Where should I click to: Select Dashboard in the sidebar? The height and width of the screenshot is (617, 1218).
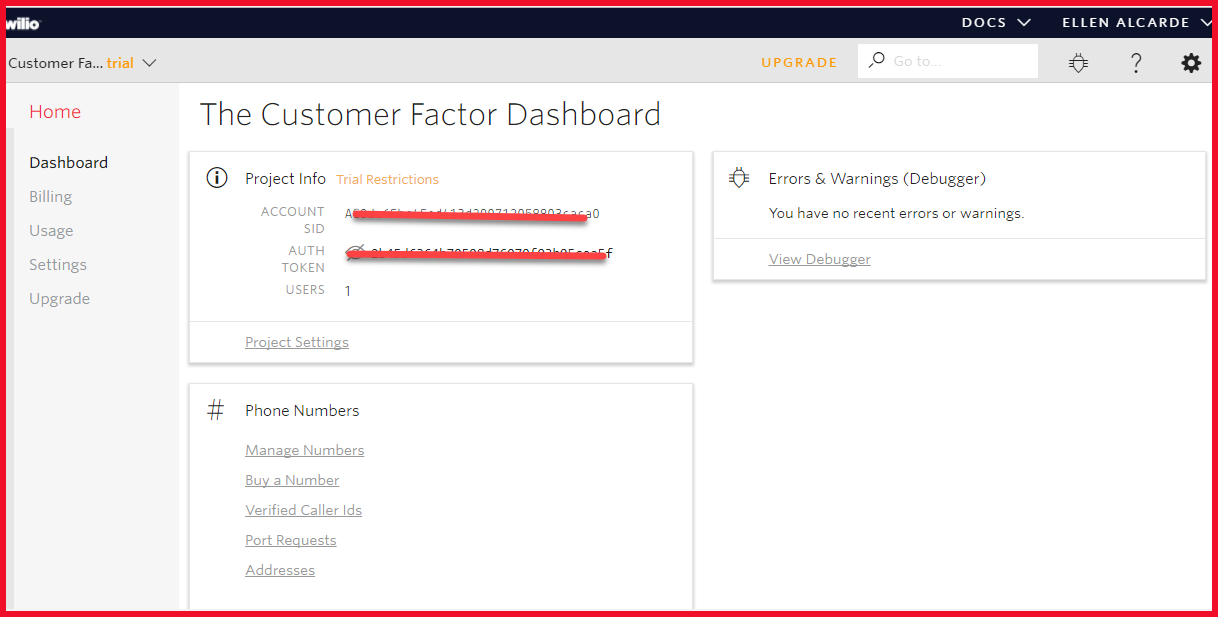(x=69, y=162)
